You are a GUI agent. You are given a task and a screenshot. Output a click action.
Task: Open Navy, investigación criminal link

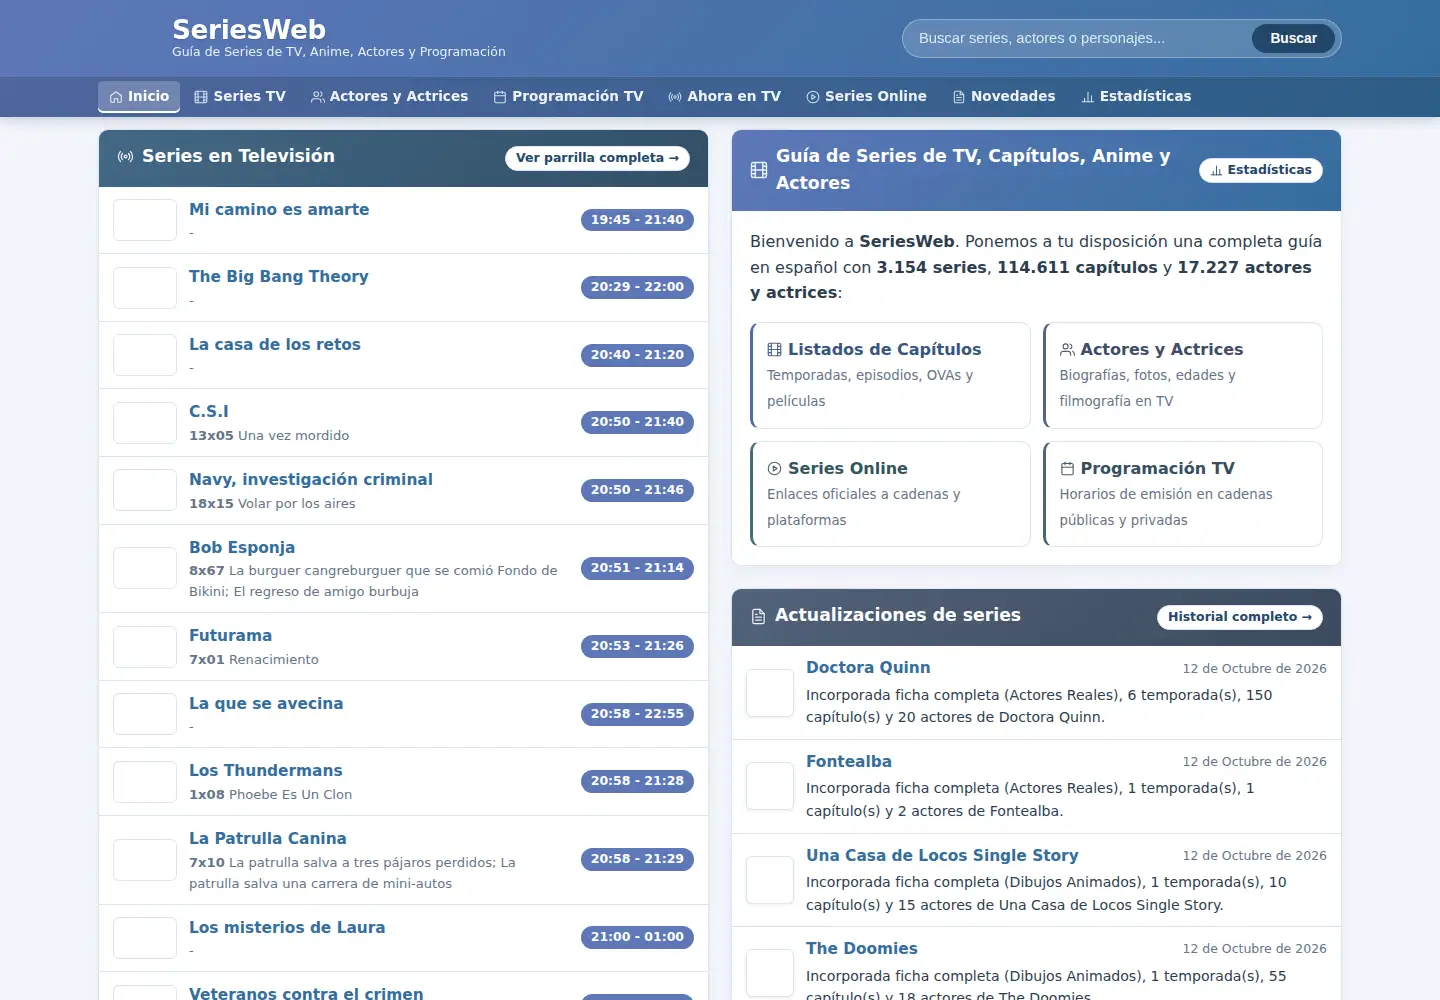click(311, 480)
